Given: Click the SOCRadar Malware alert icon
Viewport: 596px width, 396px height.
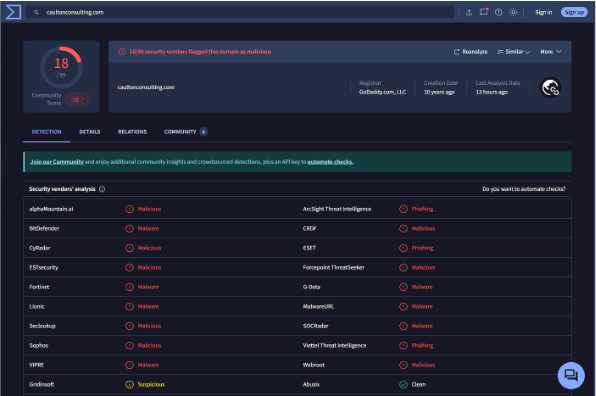Looking at the screenshot, I should click(x=403, y=326).
